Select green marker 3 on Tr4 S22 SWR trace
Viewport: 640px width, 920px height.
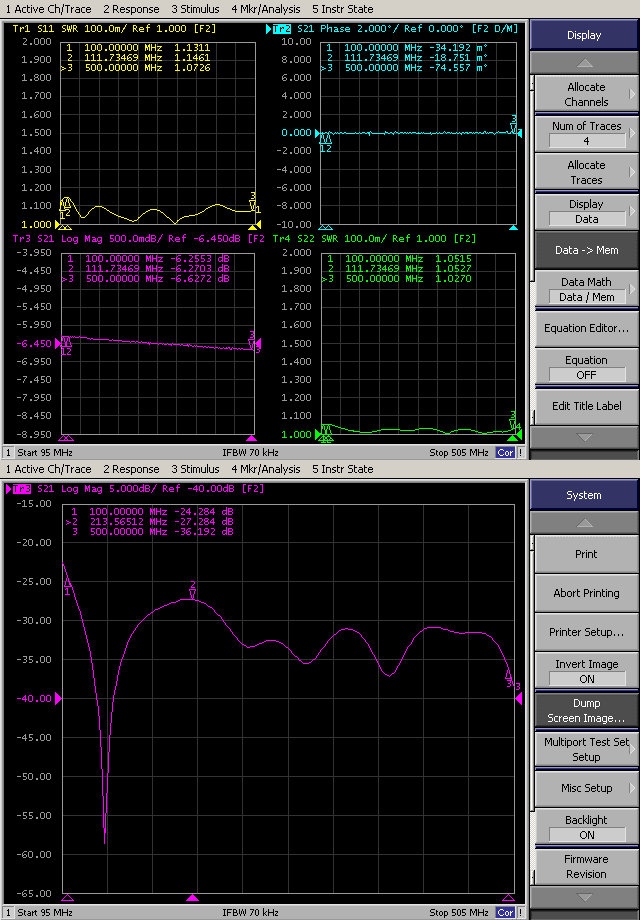point(513,421)
